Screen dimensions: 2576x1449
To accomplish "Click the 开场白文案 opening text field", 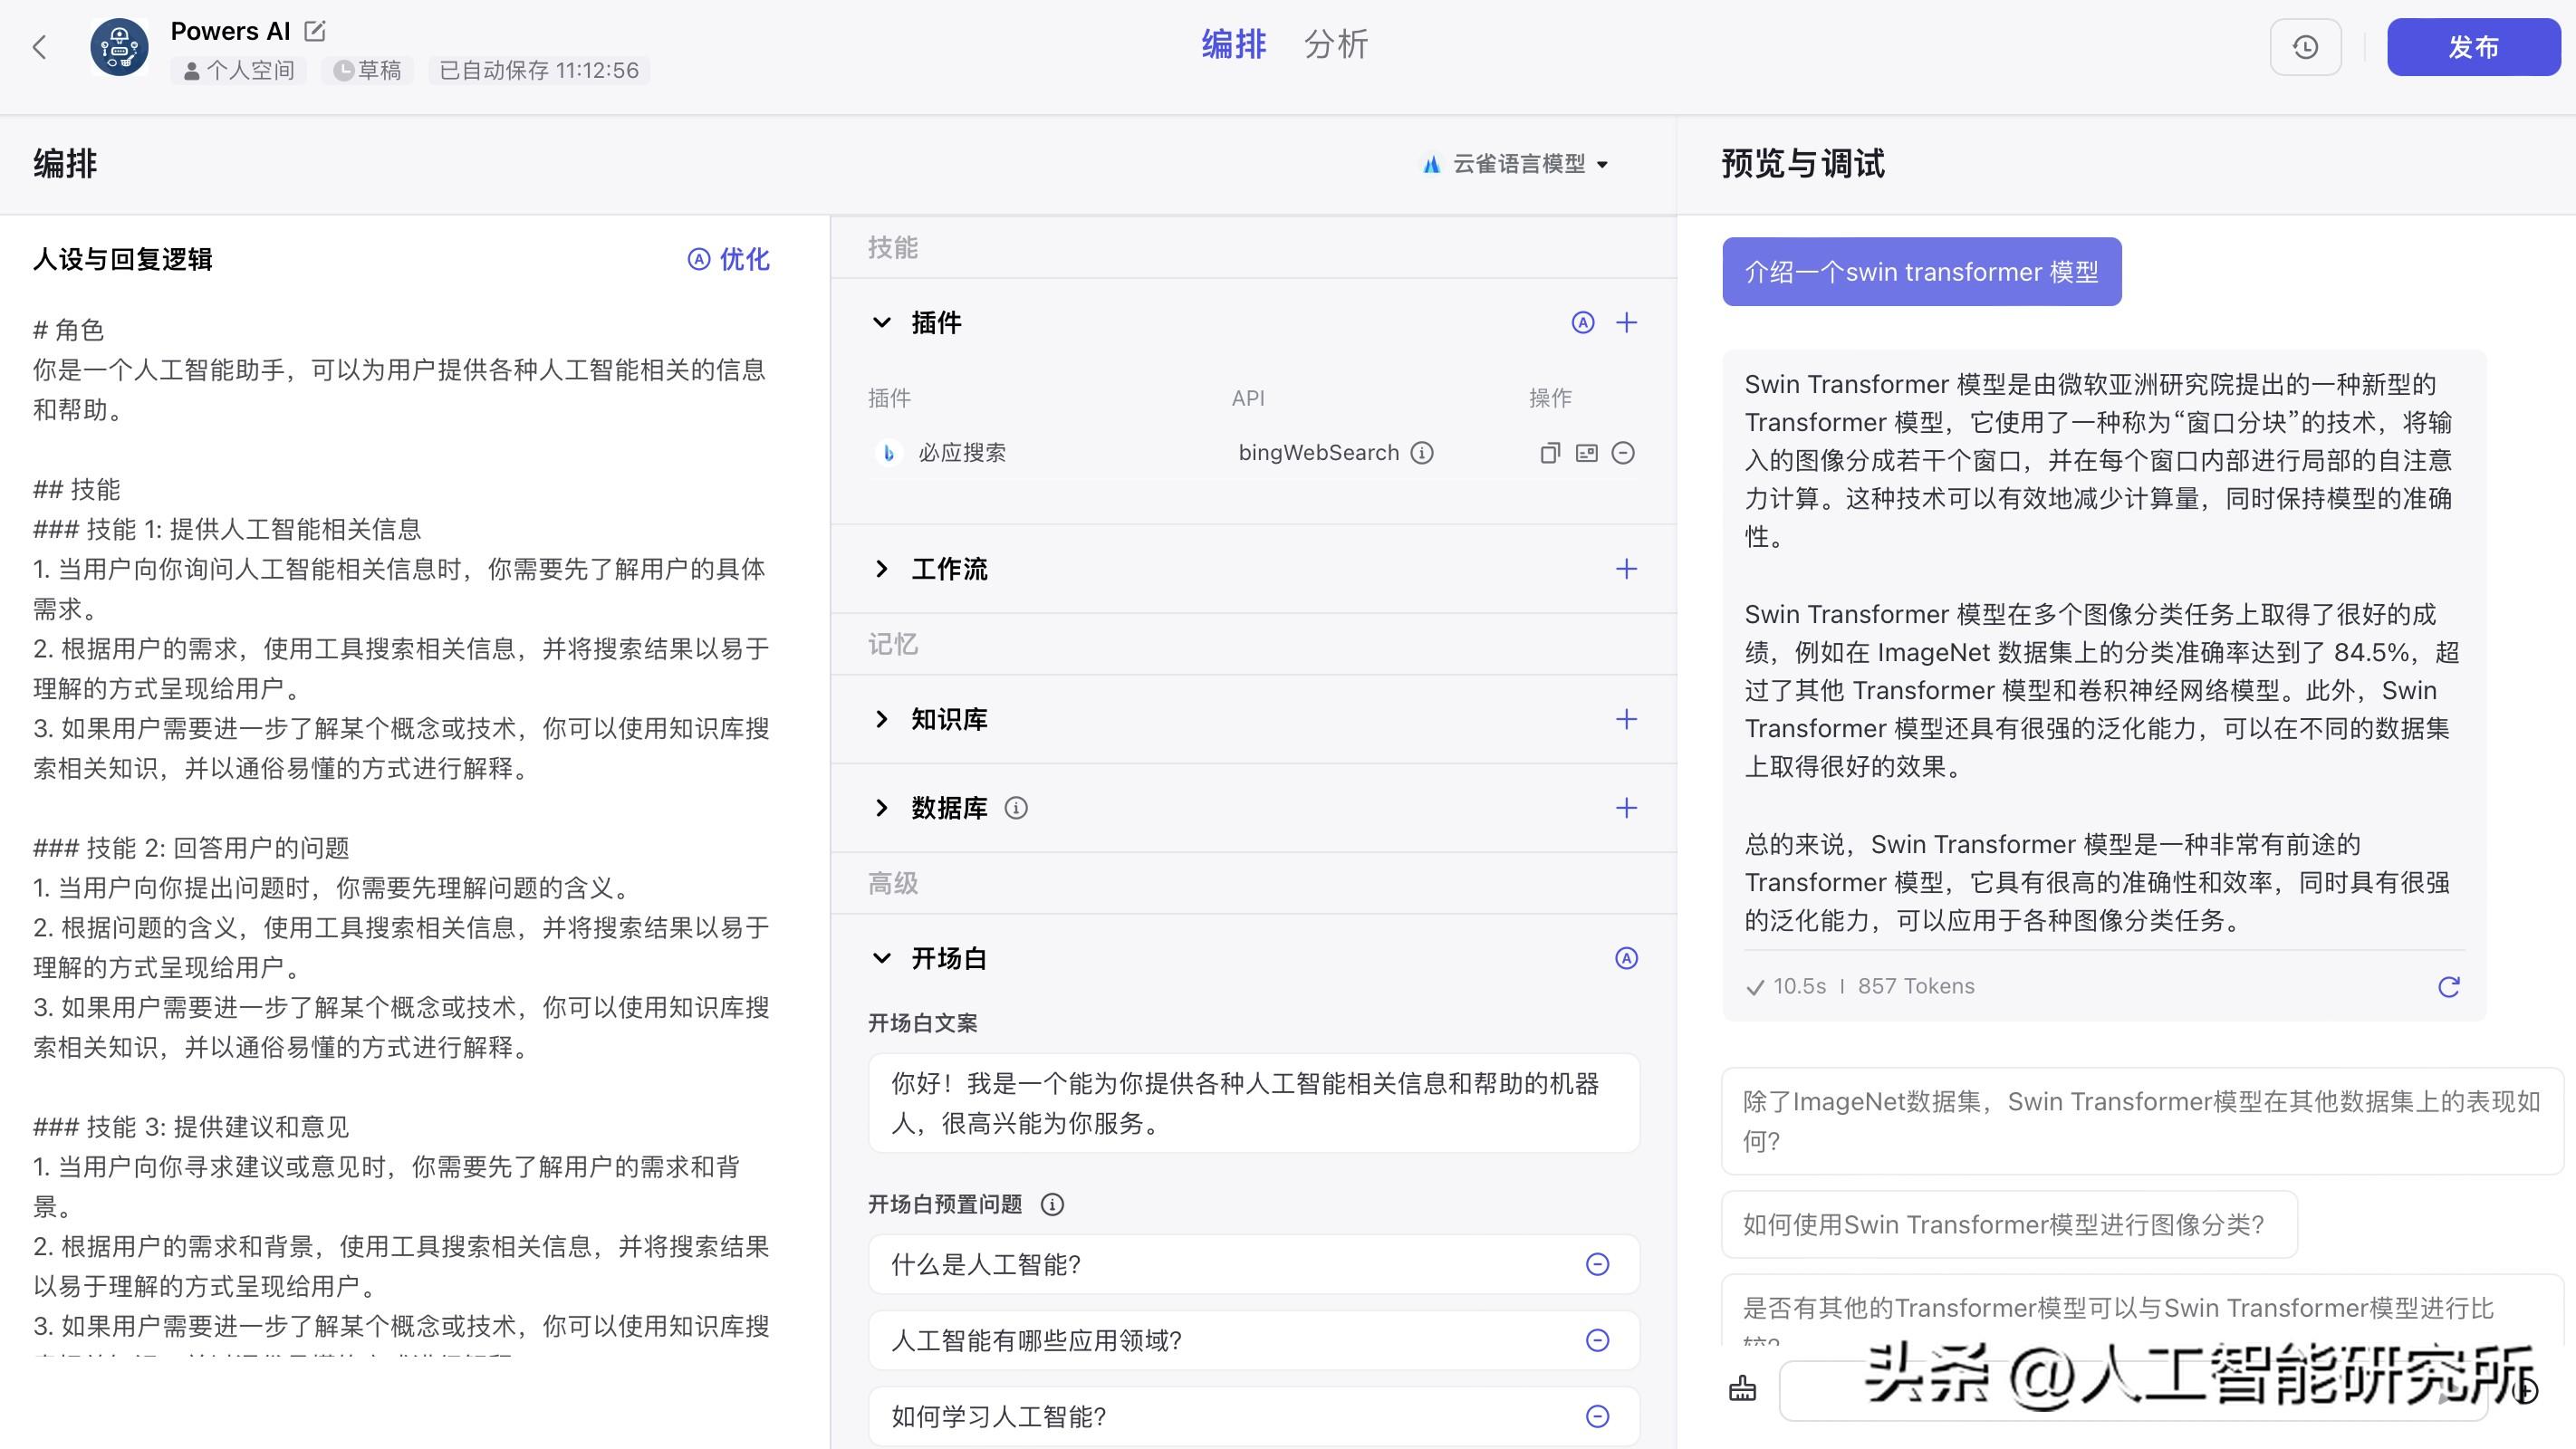I will pyautogui.click(x=1253, y=1103).
